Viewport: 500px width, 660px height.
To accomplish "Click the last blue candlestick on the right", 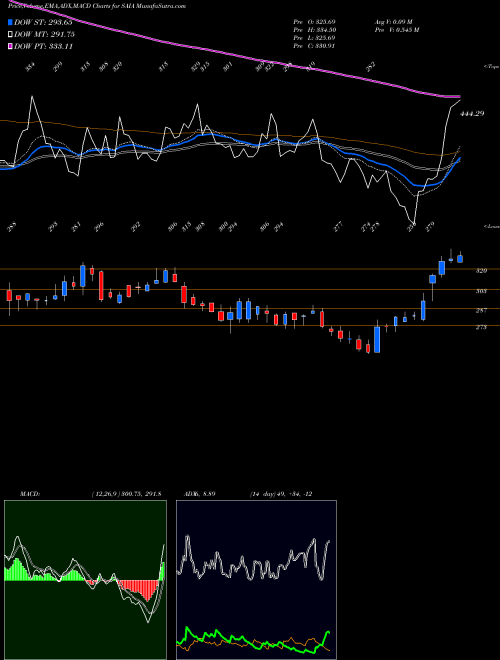I will coord(460,258).
